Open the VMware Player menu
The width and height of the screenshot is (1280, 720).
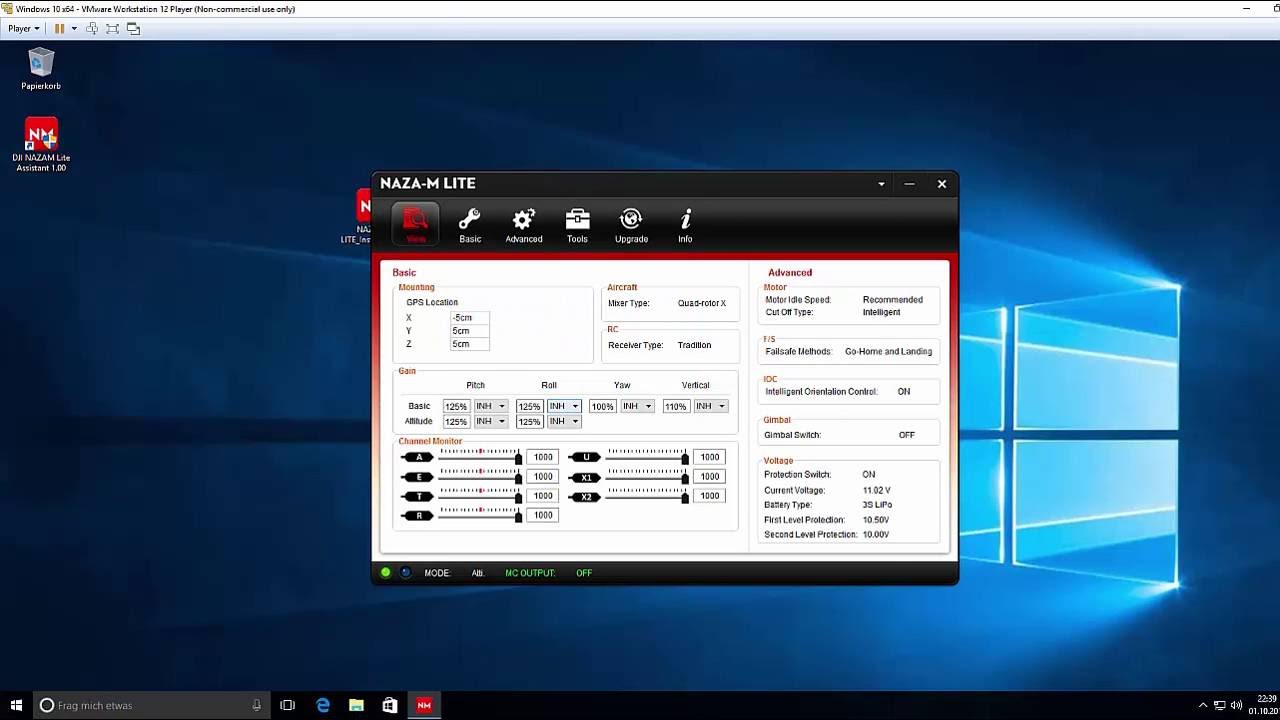click(x=23, y=28)
